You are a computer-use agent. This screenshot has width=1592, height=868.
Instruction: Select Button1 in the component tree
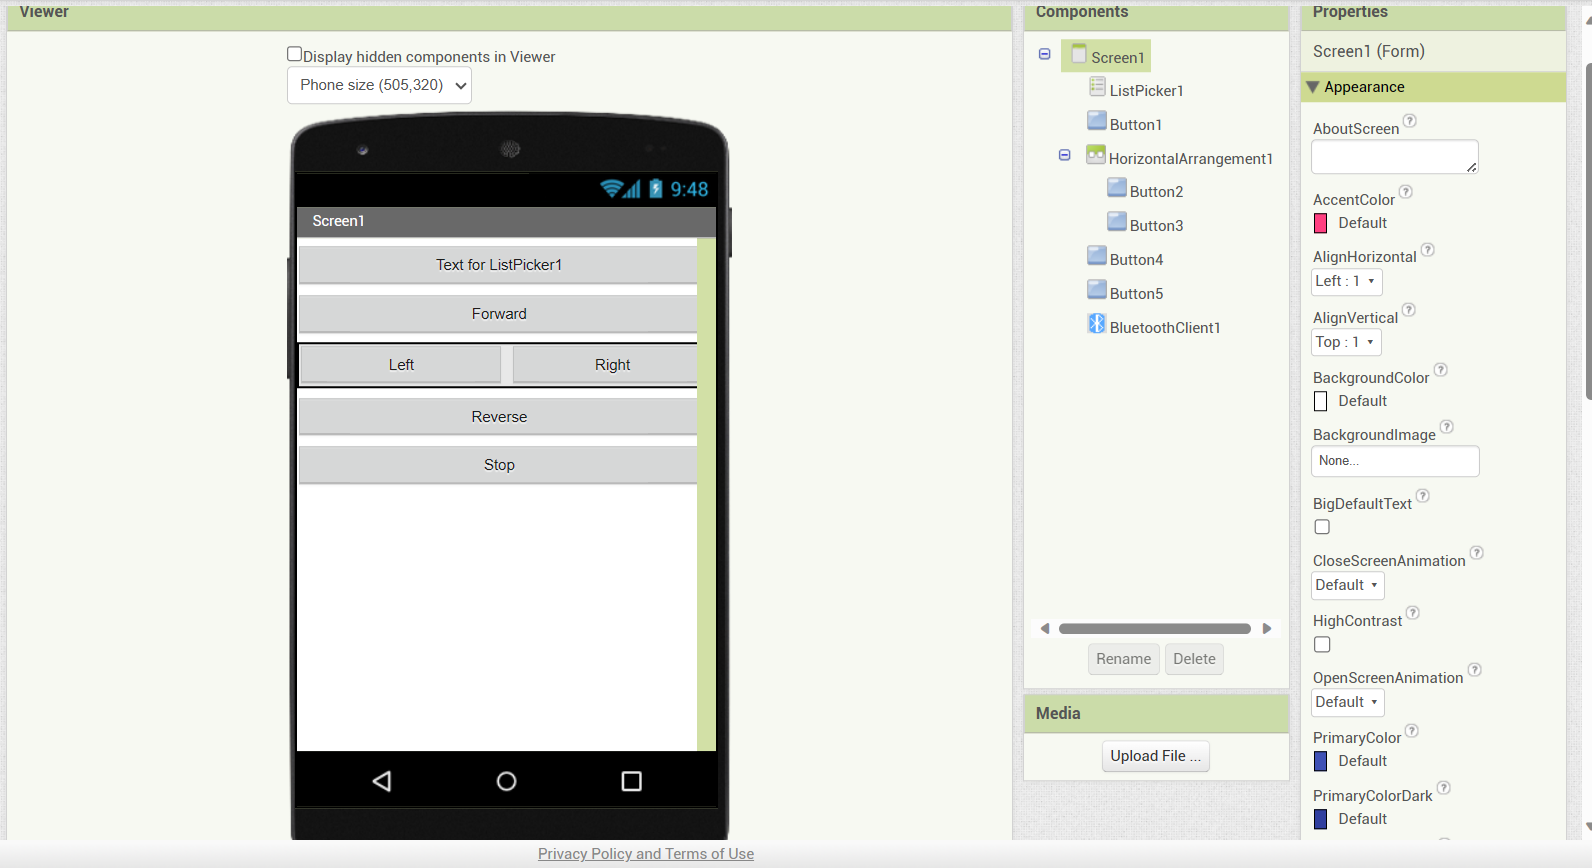(x=1136, y=125)
